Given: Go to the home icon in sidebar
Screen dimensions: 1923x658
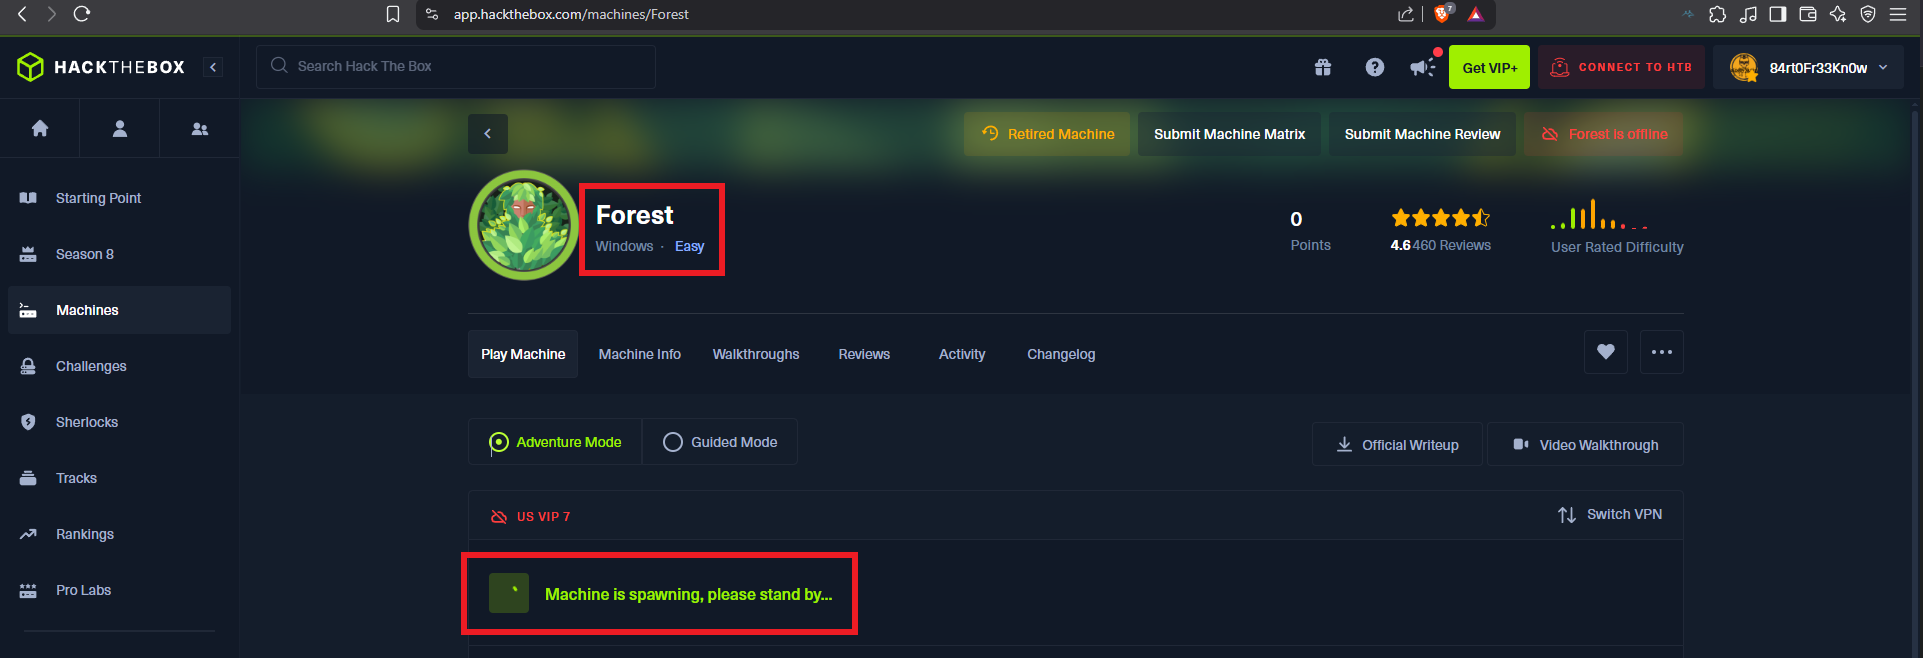Looking at the screenshot, I should [40, 128].
